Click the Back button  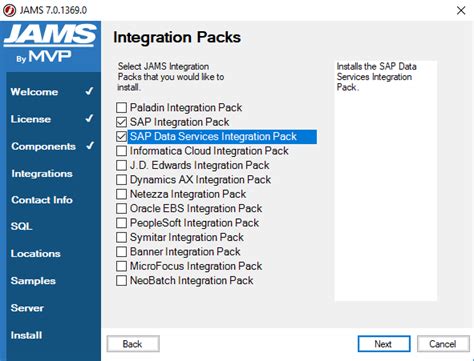tap(133, 344)
